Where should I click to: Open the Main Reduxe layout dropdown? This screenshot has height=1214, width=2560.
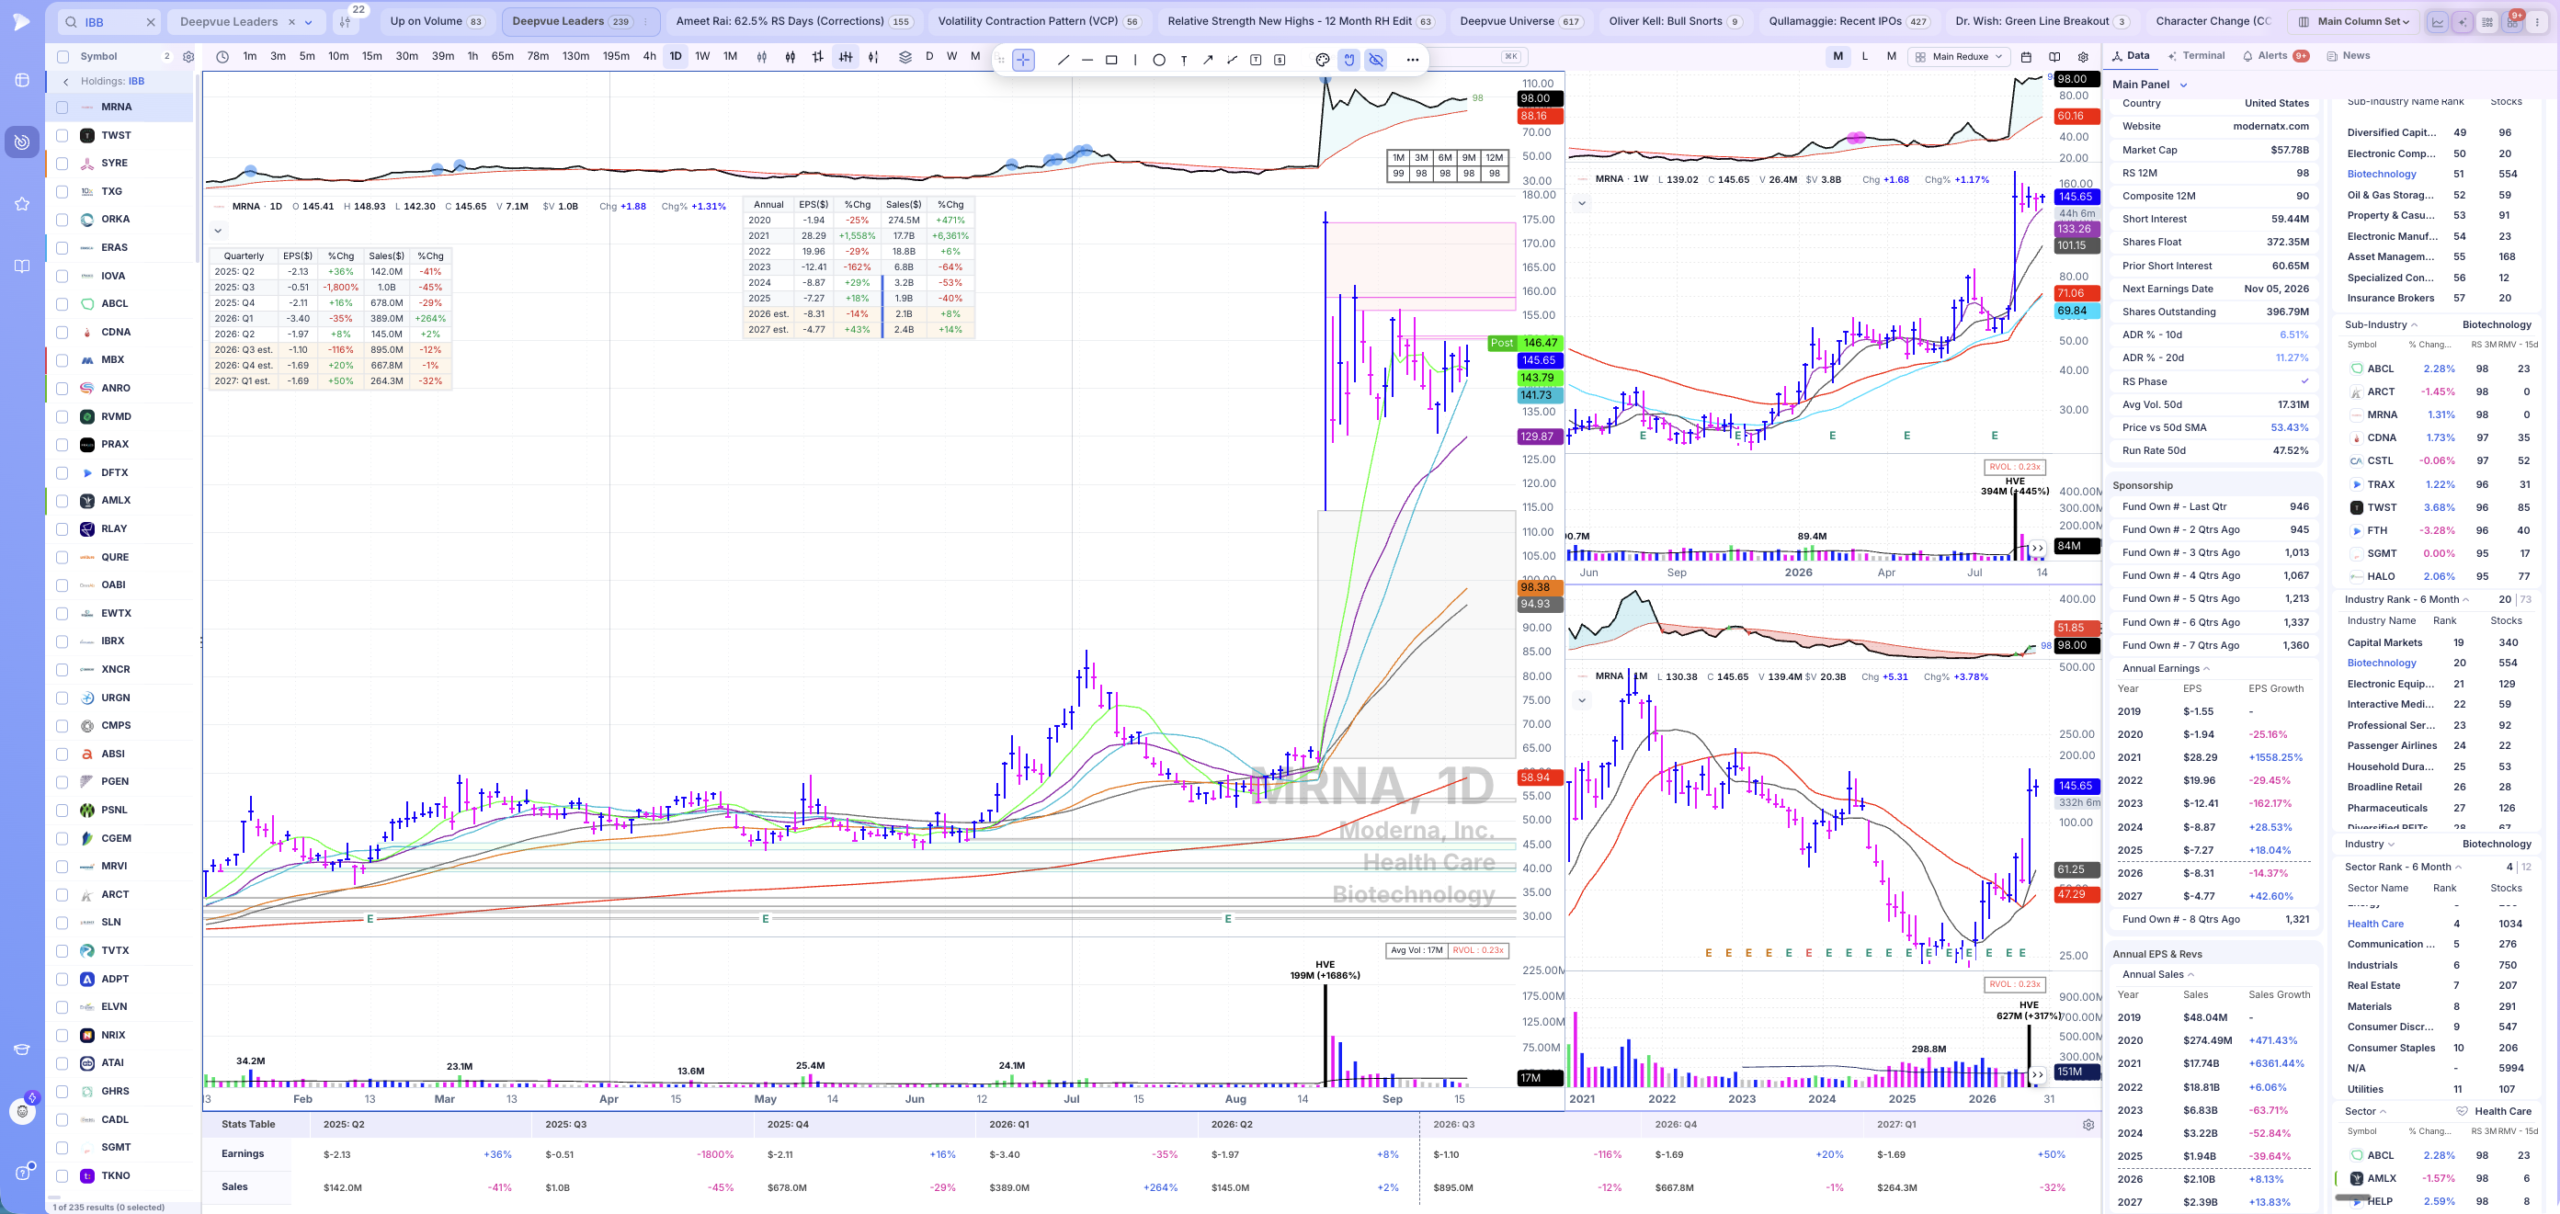1959,57
